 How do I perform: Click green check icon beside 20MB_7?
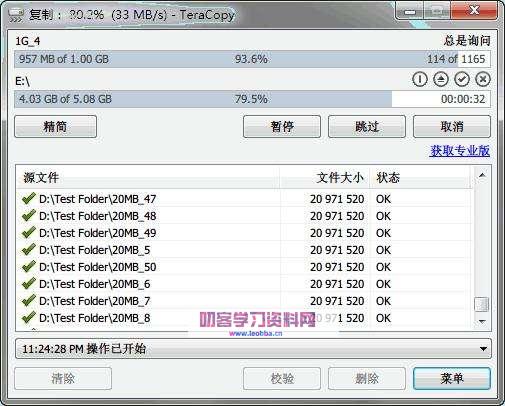pyautogui.click(x=29, y=300)
